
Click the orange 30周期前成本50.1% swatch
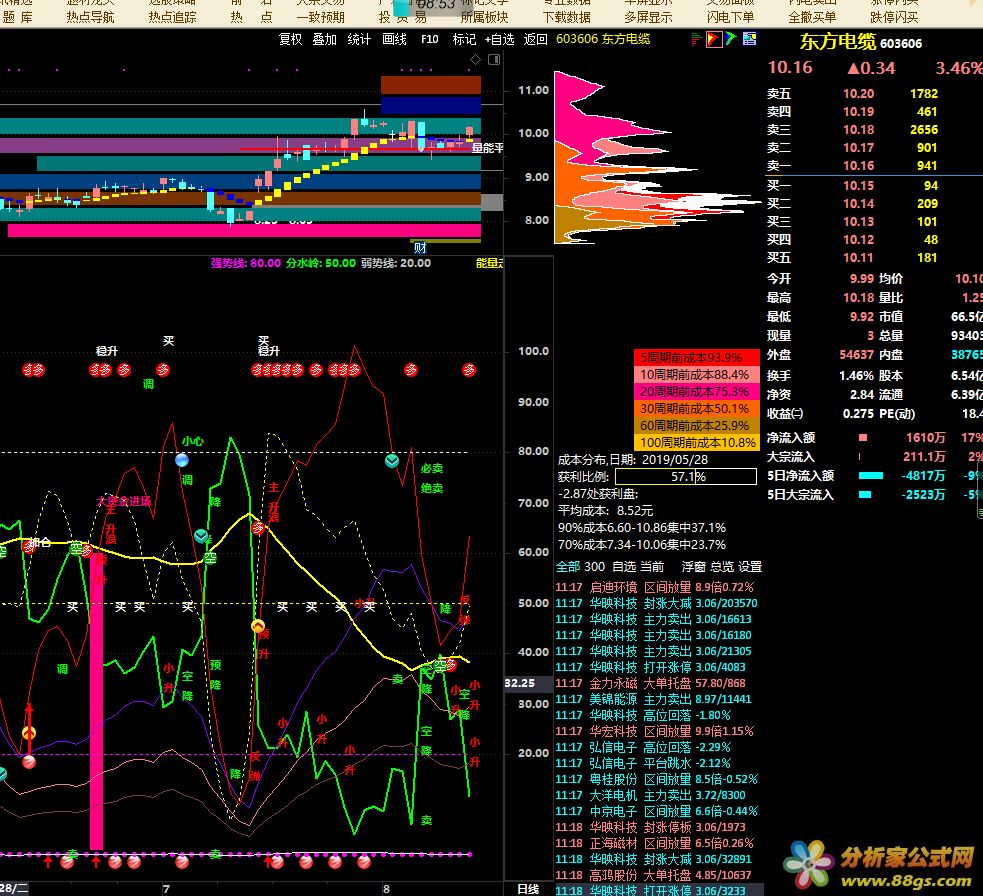pos(697,408)
